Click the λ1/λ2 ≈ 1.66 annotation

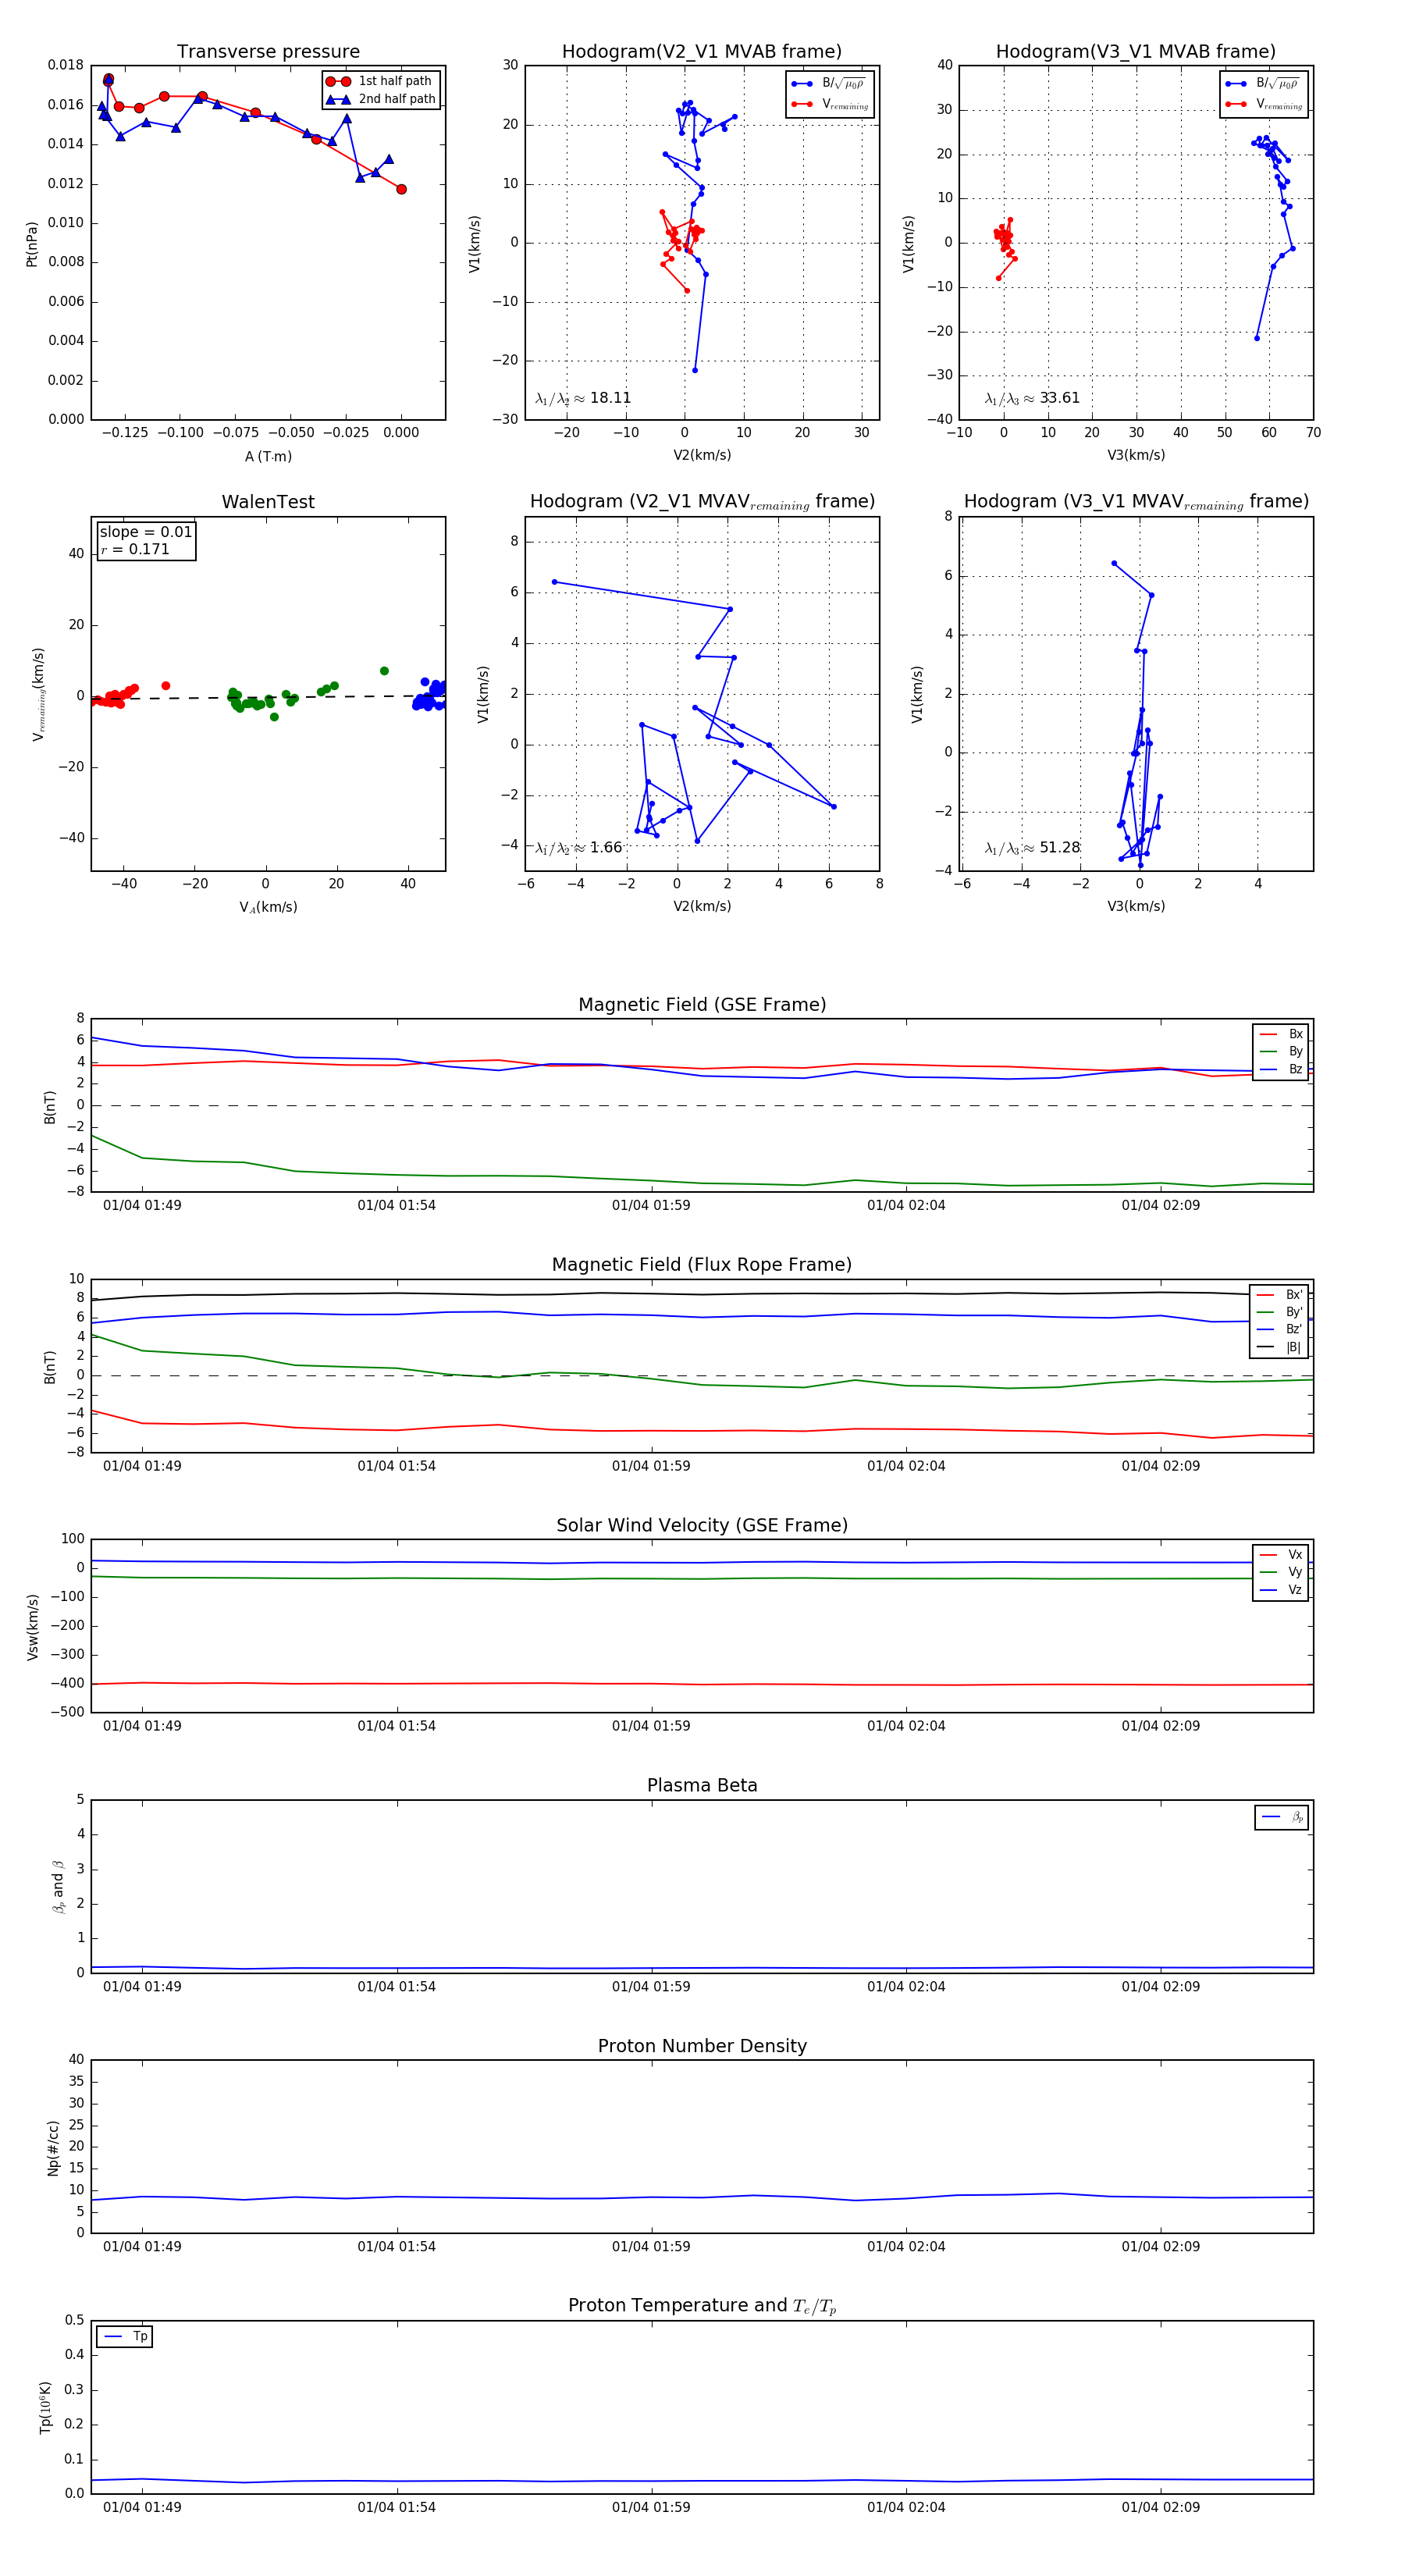(579, 848)
